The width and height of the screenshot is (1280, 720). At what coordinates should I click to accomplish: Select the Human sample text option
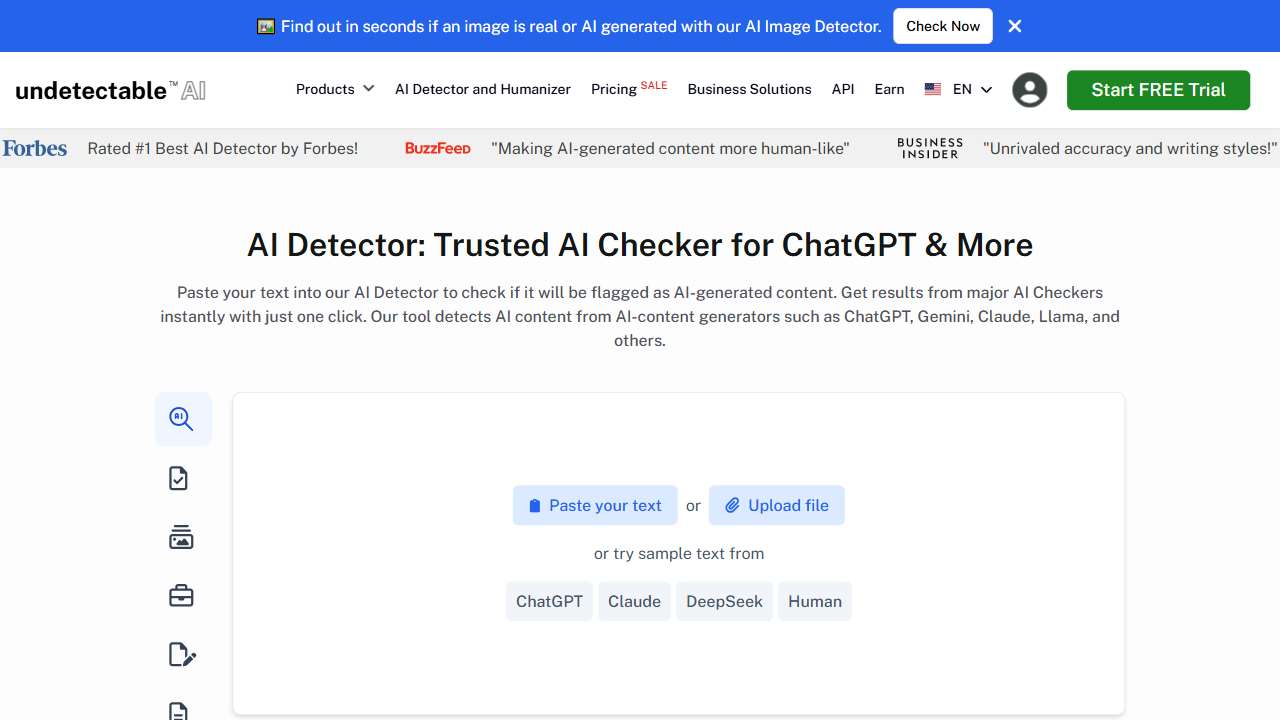click(x=814, y=601)
